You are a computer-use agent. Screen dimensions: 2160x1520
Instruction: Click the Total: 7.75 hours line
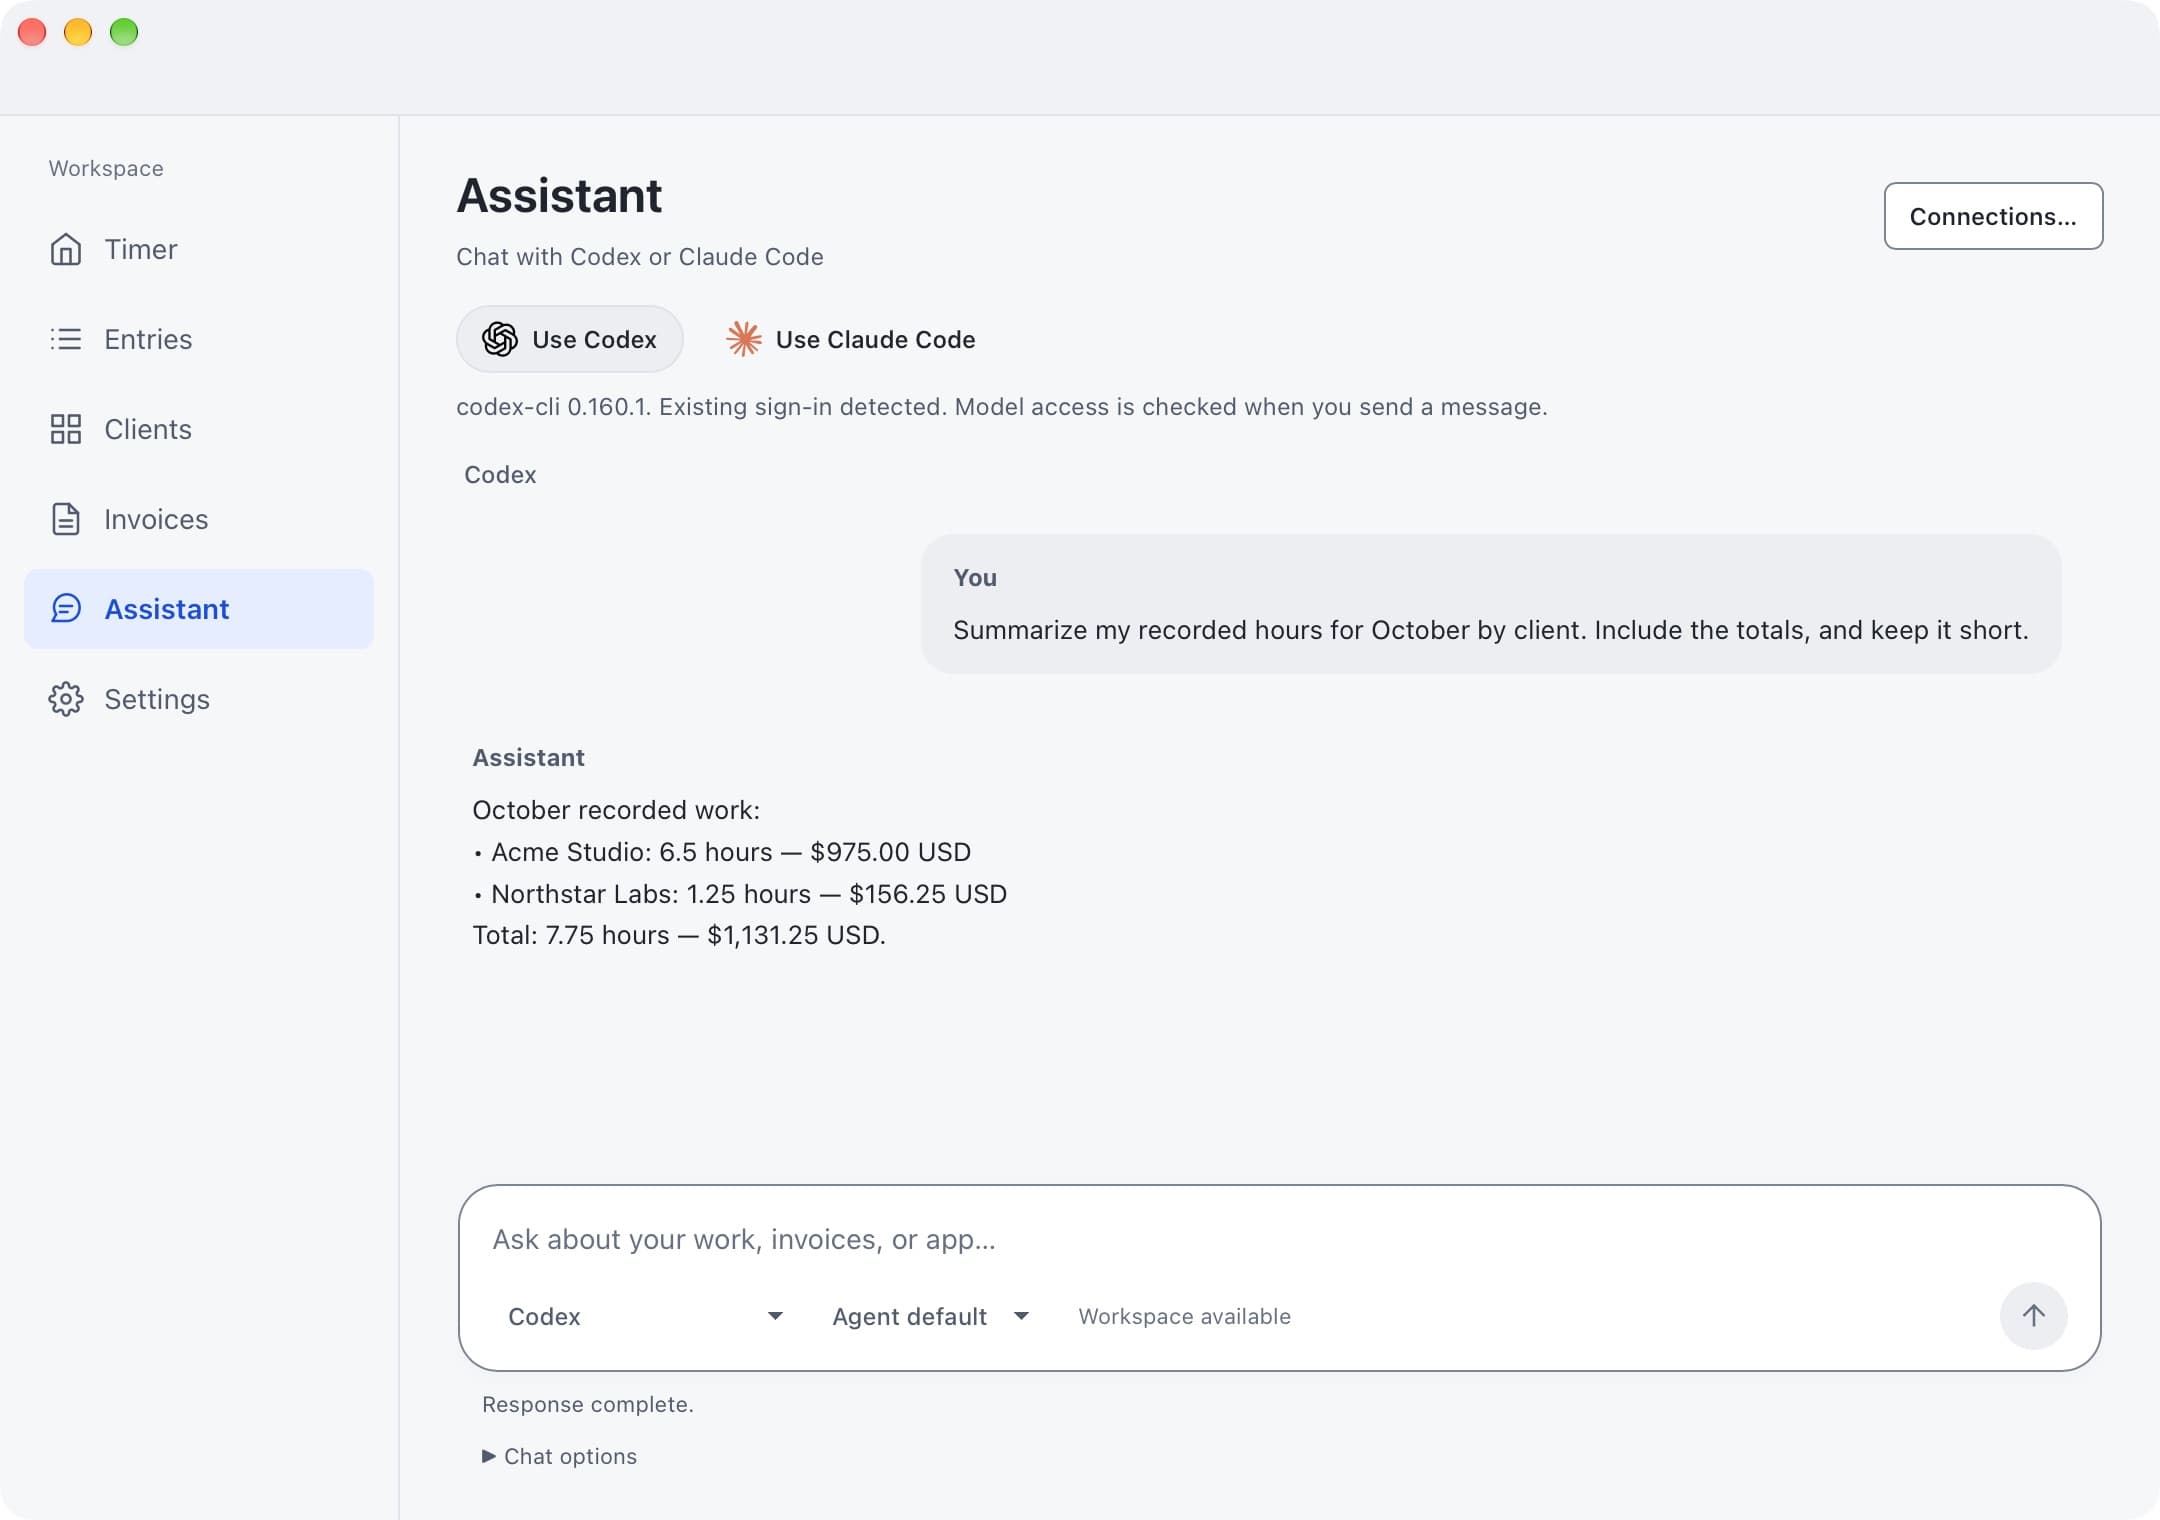coord(679,935)
